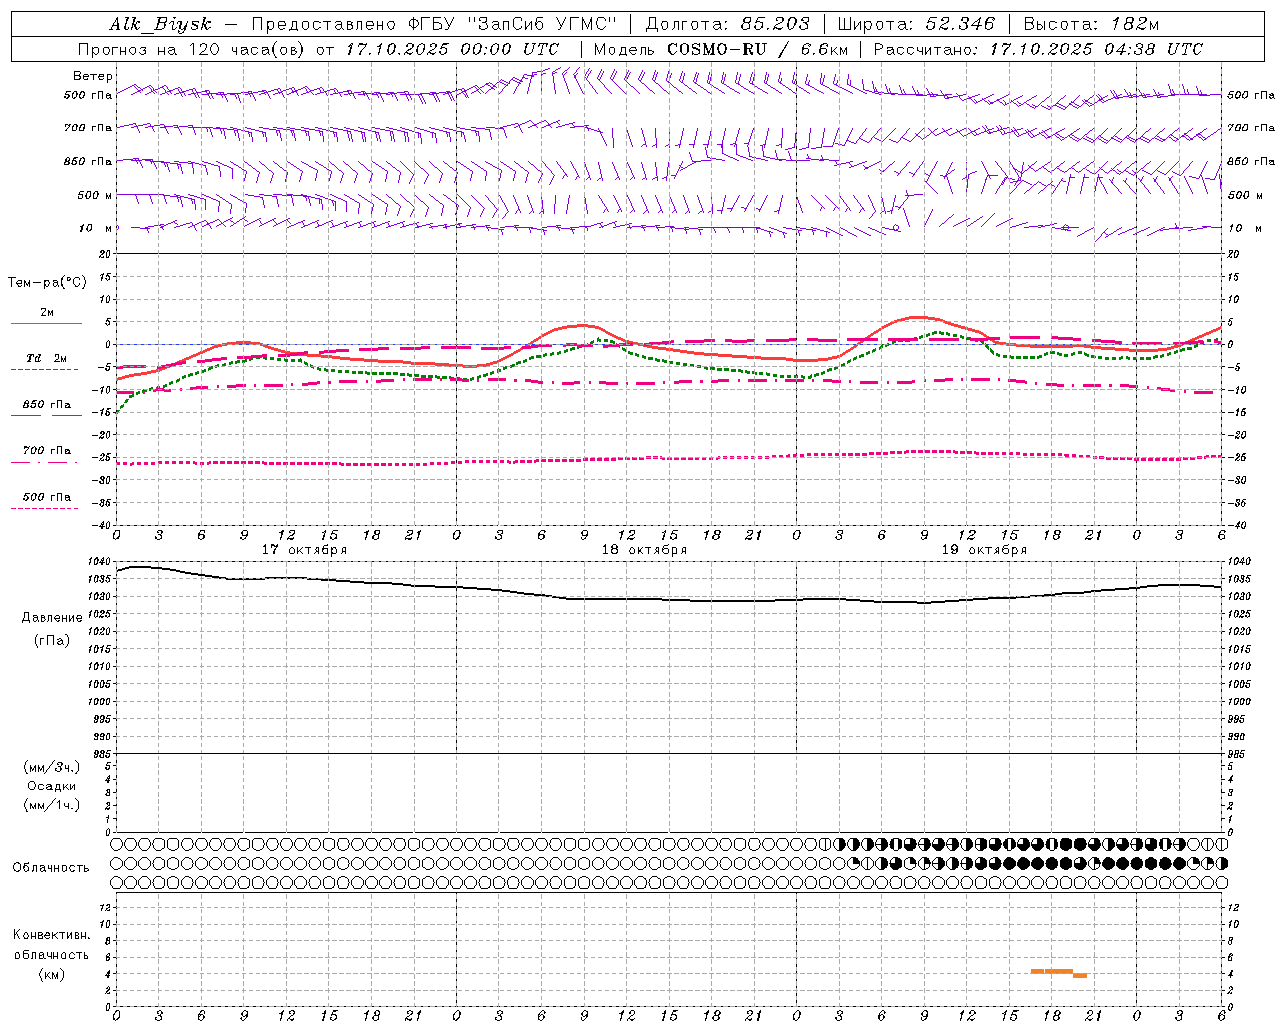Click the Высота: 182м header field
Screen dimensions: 1280x1024
tap(1092, 25)
